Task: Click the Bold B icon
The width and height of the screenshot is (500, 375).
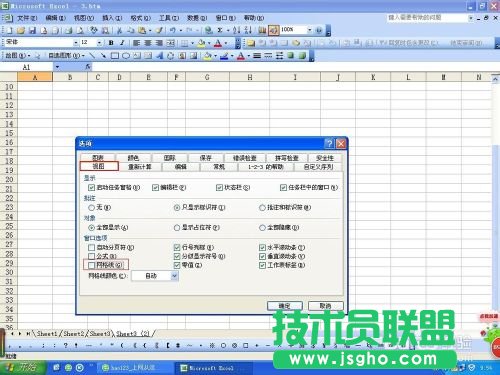Action: [x=111, y=43]
